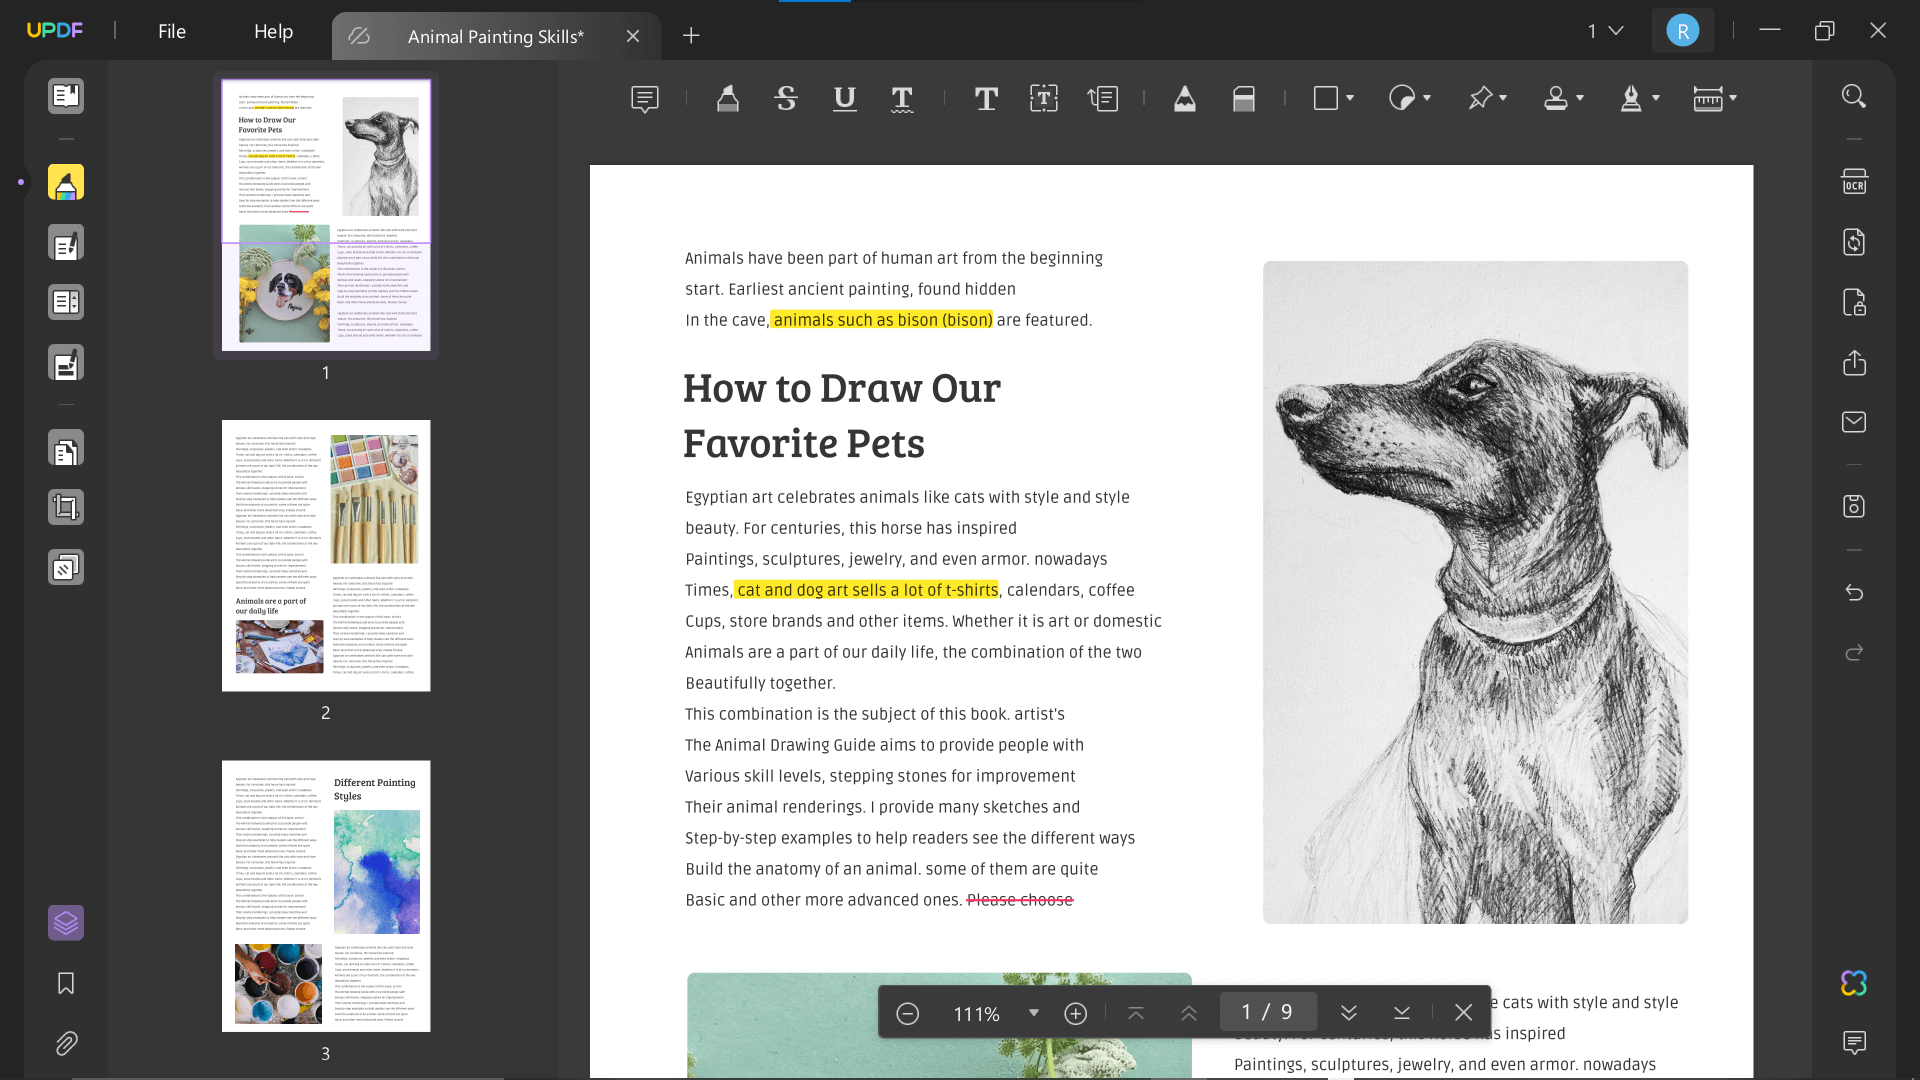This screenshot has width=1920, height=1080.
Task: Jump to the last page
Action: (1402, 1012)
